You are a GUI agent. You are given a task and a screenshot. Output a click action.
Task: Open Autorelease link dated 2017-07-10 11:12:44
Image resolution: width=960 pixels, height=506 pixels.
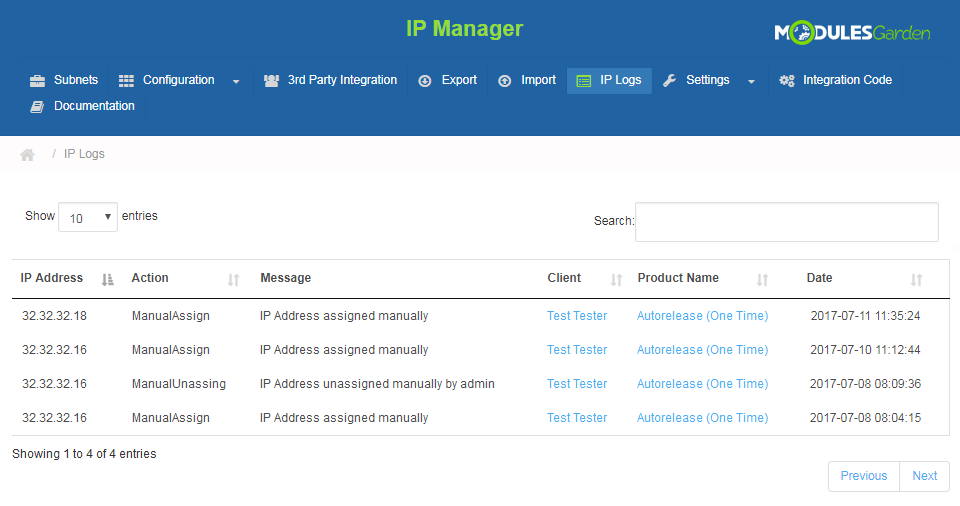pos(702,350)
